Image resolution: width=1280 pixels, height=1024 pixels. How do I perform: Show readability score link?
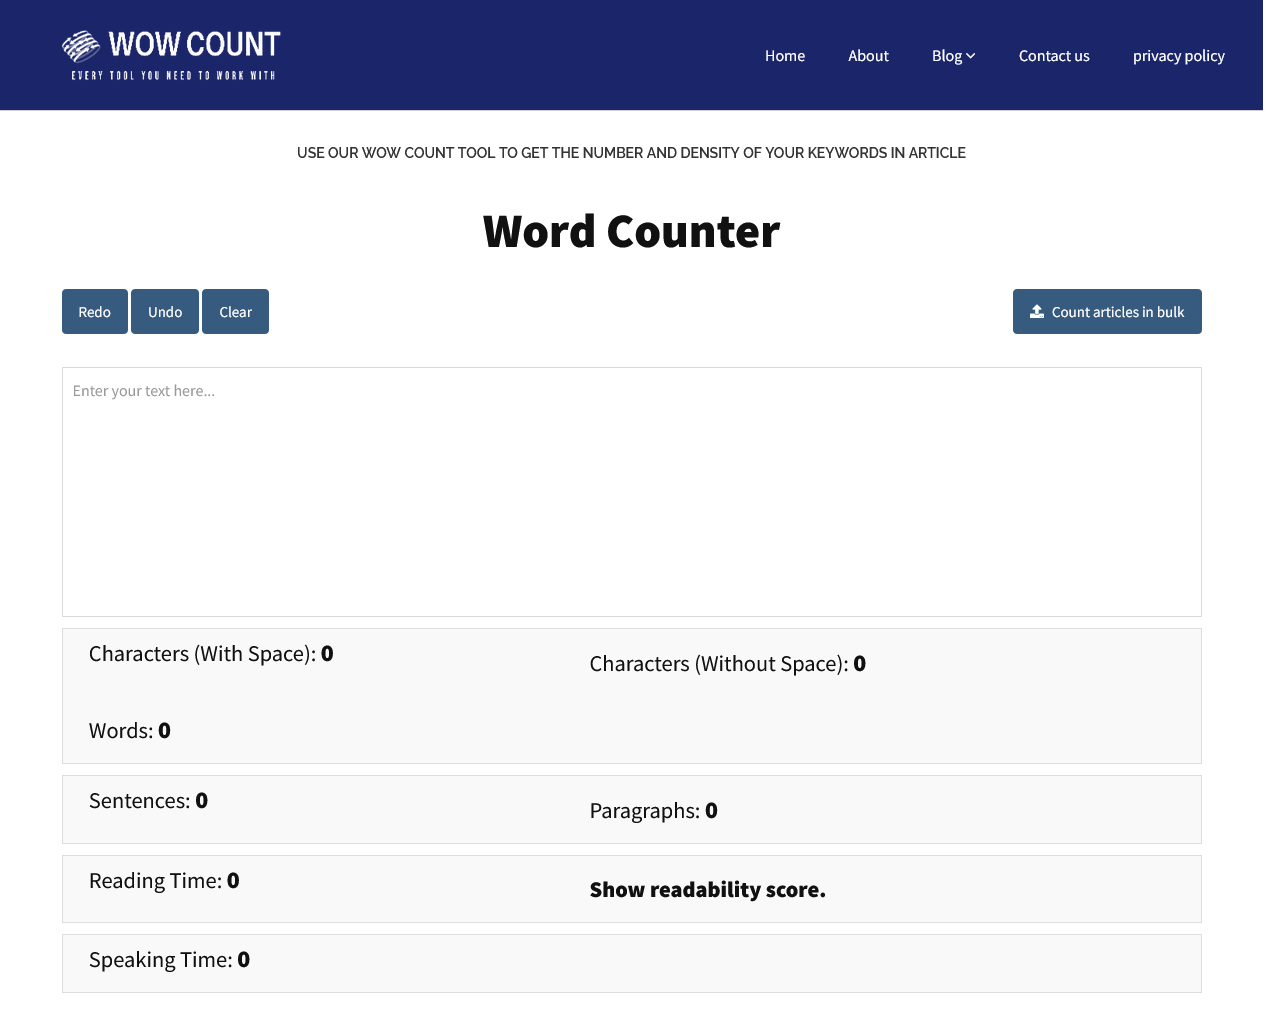[708, 890]
